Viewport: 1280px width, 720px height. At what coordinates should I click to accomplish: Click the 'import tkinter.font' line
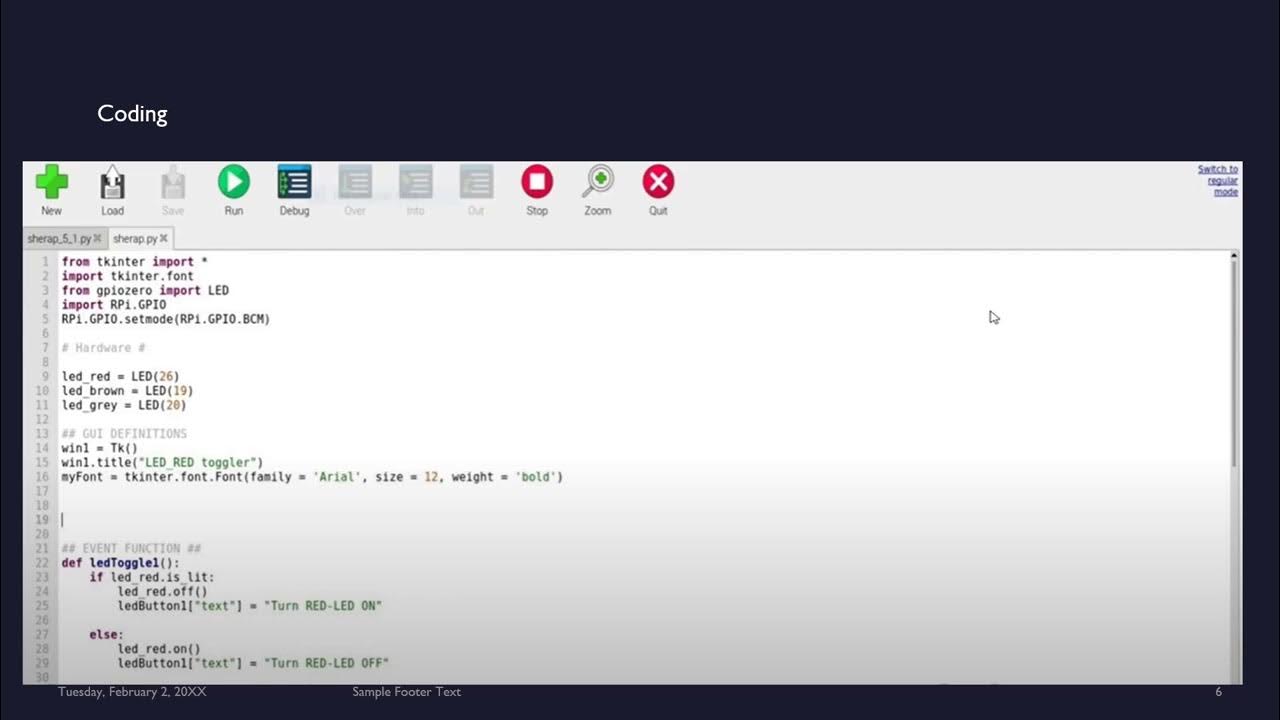pyautogui.click(x=127, y=276)
